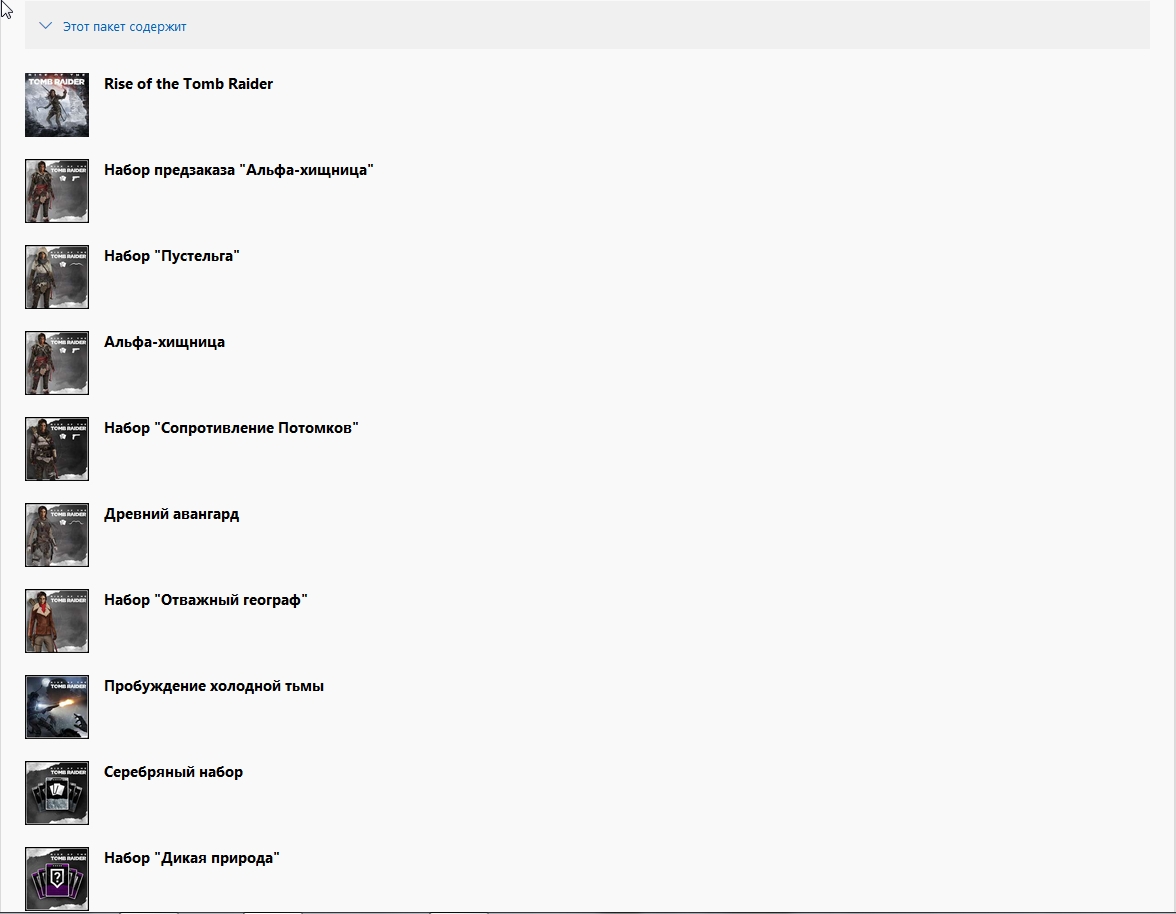Select the Альфа-хищница item title
Viewport: 1176px width, 914px height.
tap(164, 342)
